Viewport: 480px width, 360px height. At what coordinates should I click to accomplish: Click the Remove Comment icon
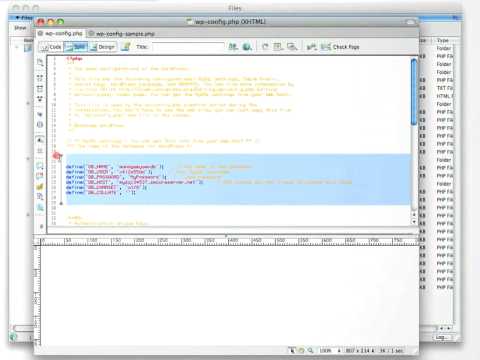(x=40, y=175)
